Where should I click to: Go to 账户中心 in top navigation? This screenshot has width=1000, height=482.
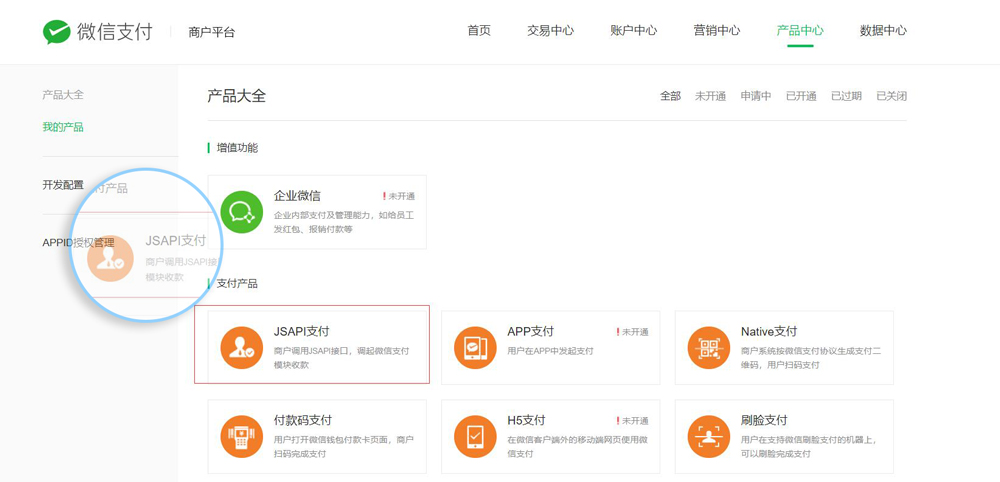coord(633,31)
